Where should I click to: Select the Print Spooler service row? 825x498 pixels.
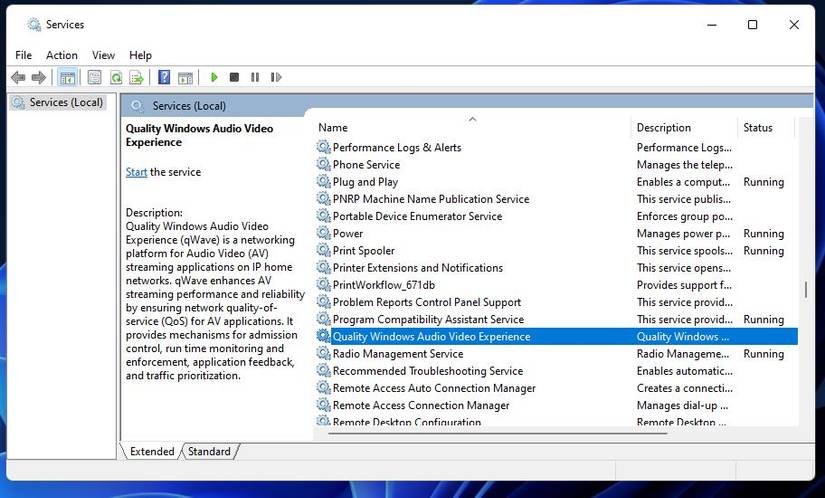[x=363, y=251]
